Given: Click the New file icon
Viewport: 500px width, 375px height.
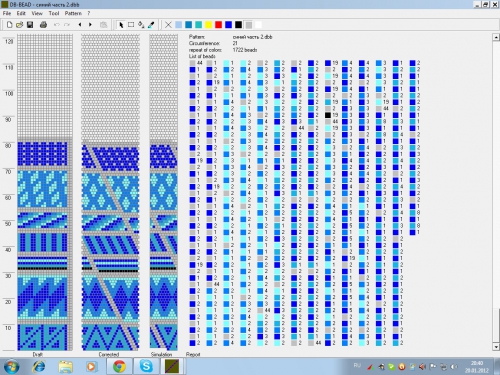Looking at the screenshot, I should pyautogui.click(x=9, y=25).
